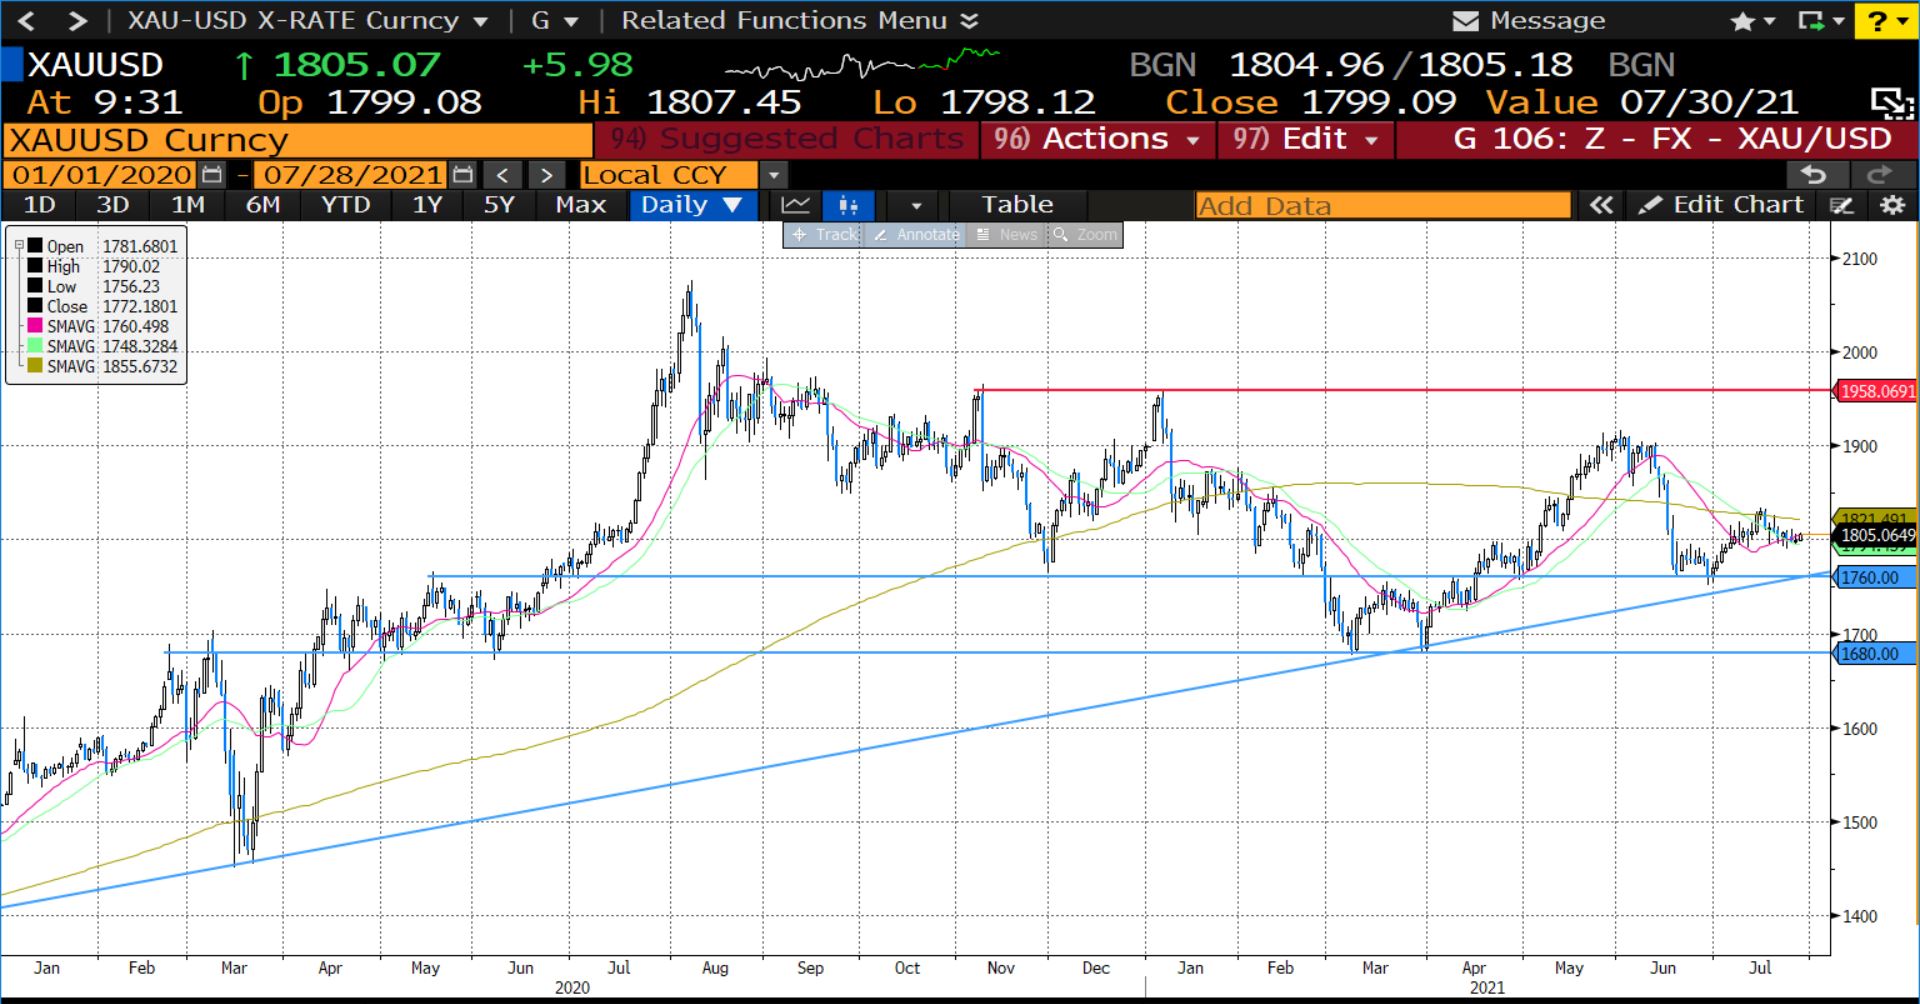1920x1004 pixels.
Task: Click the Local CCY currency field
Action: pyautogui.click(x=668, y=175)
